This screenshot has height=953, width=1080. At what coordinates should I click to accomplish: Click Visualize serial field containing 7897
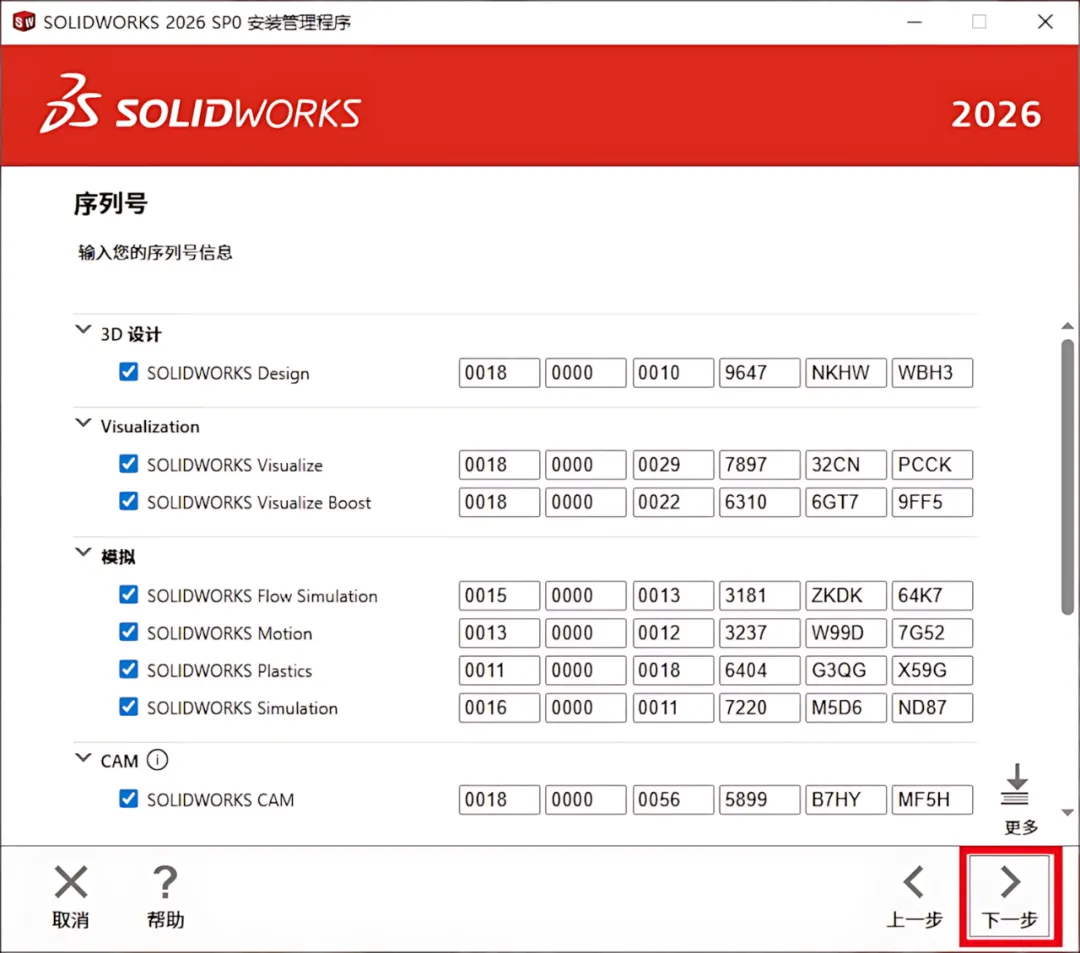pos(759,465)
